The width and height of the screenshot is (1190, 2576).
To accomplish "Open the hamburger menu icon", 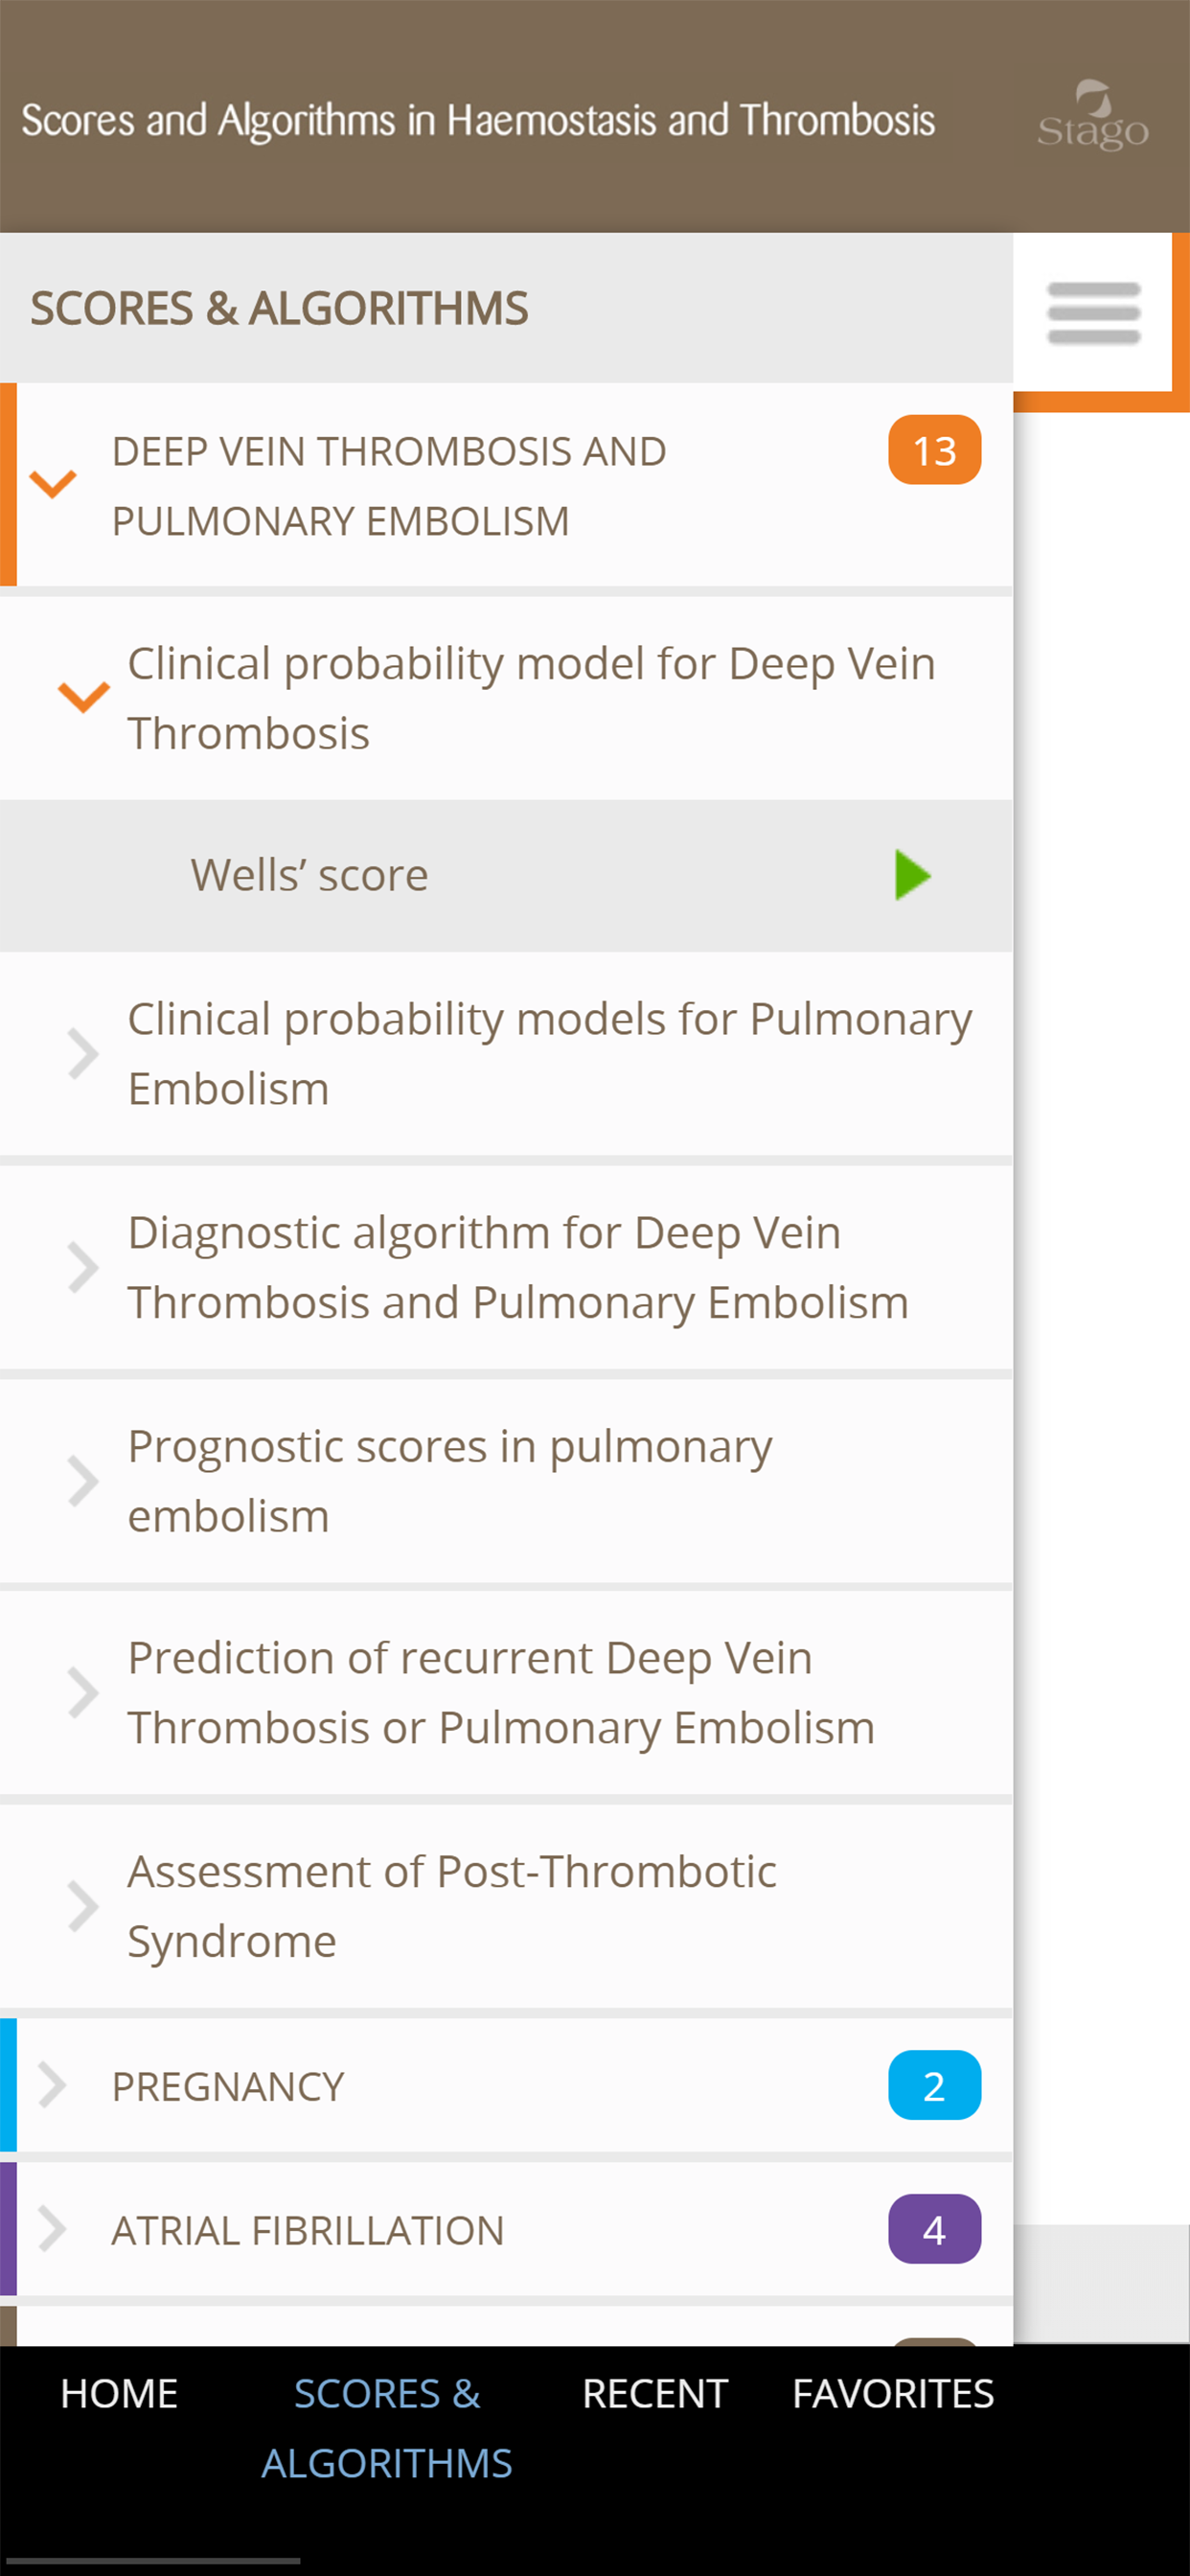I will [x=1093, y=313].
